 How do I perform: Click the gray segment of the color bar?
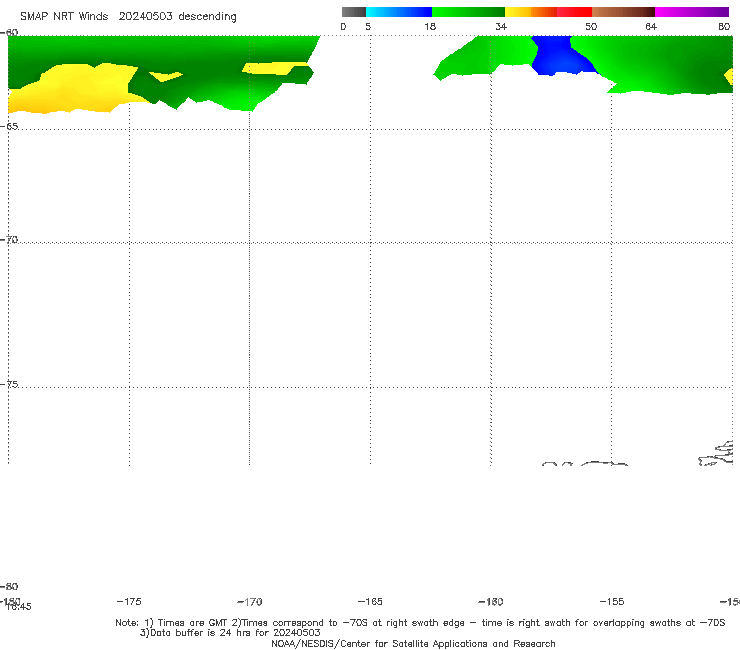353,12
